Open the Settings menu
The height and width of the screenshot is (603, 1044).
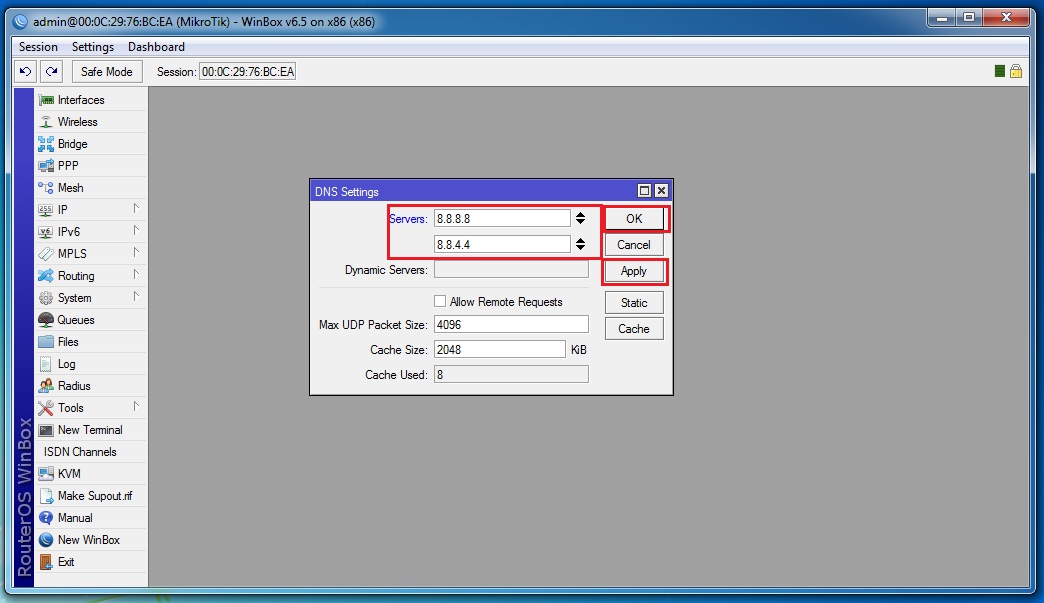tap(93, 47)
